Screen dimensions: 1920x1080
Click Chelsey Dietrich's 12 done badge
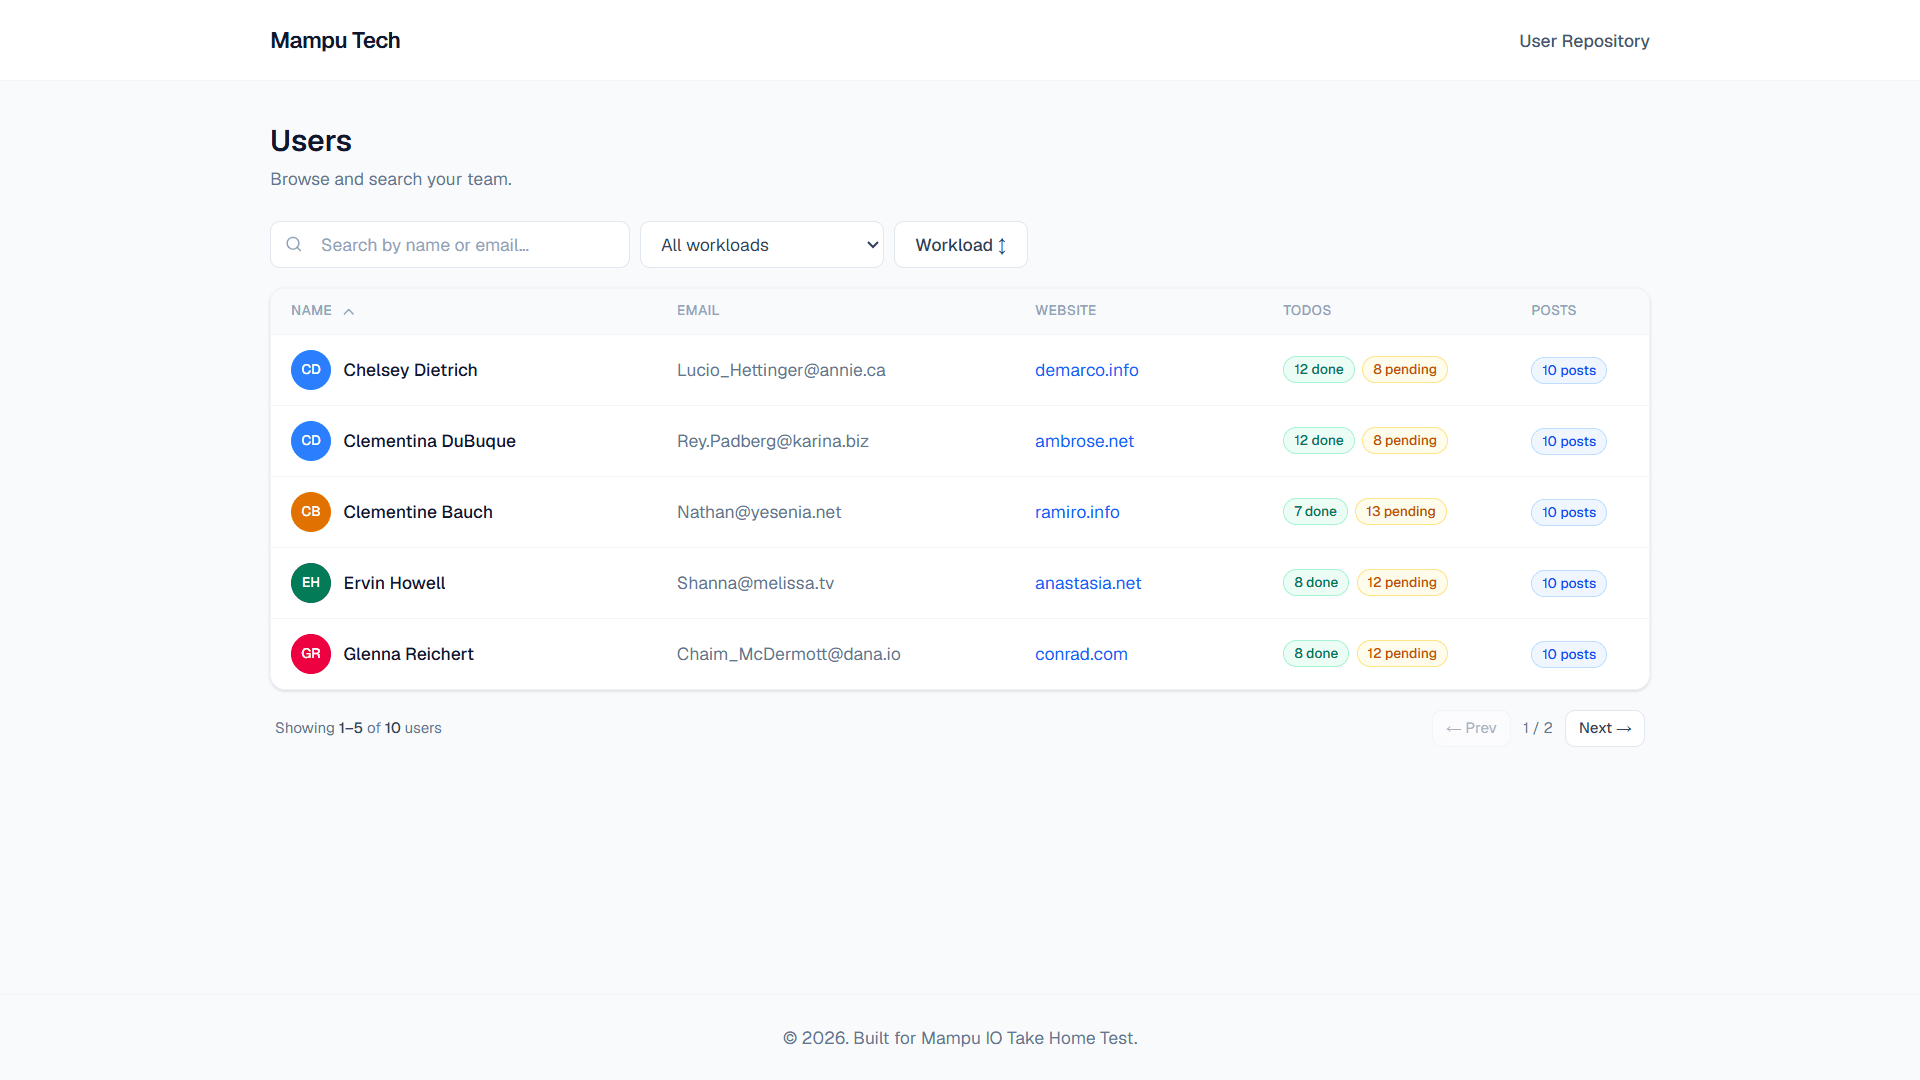pos(1318,370)
